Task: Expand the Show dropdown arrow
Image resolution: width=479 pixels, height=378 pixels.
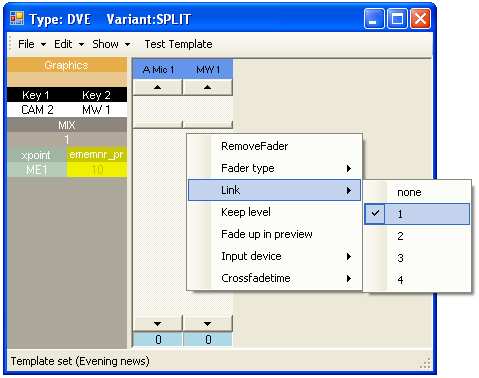Action: (127, 44)
